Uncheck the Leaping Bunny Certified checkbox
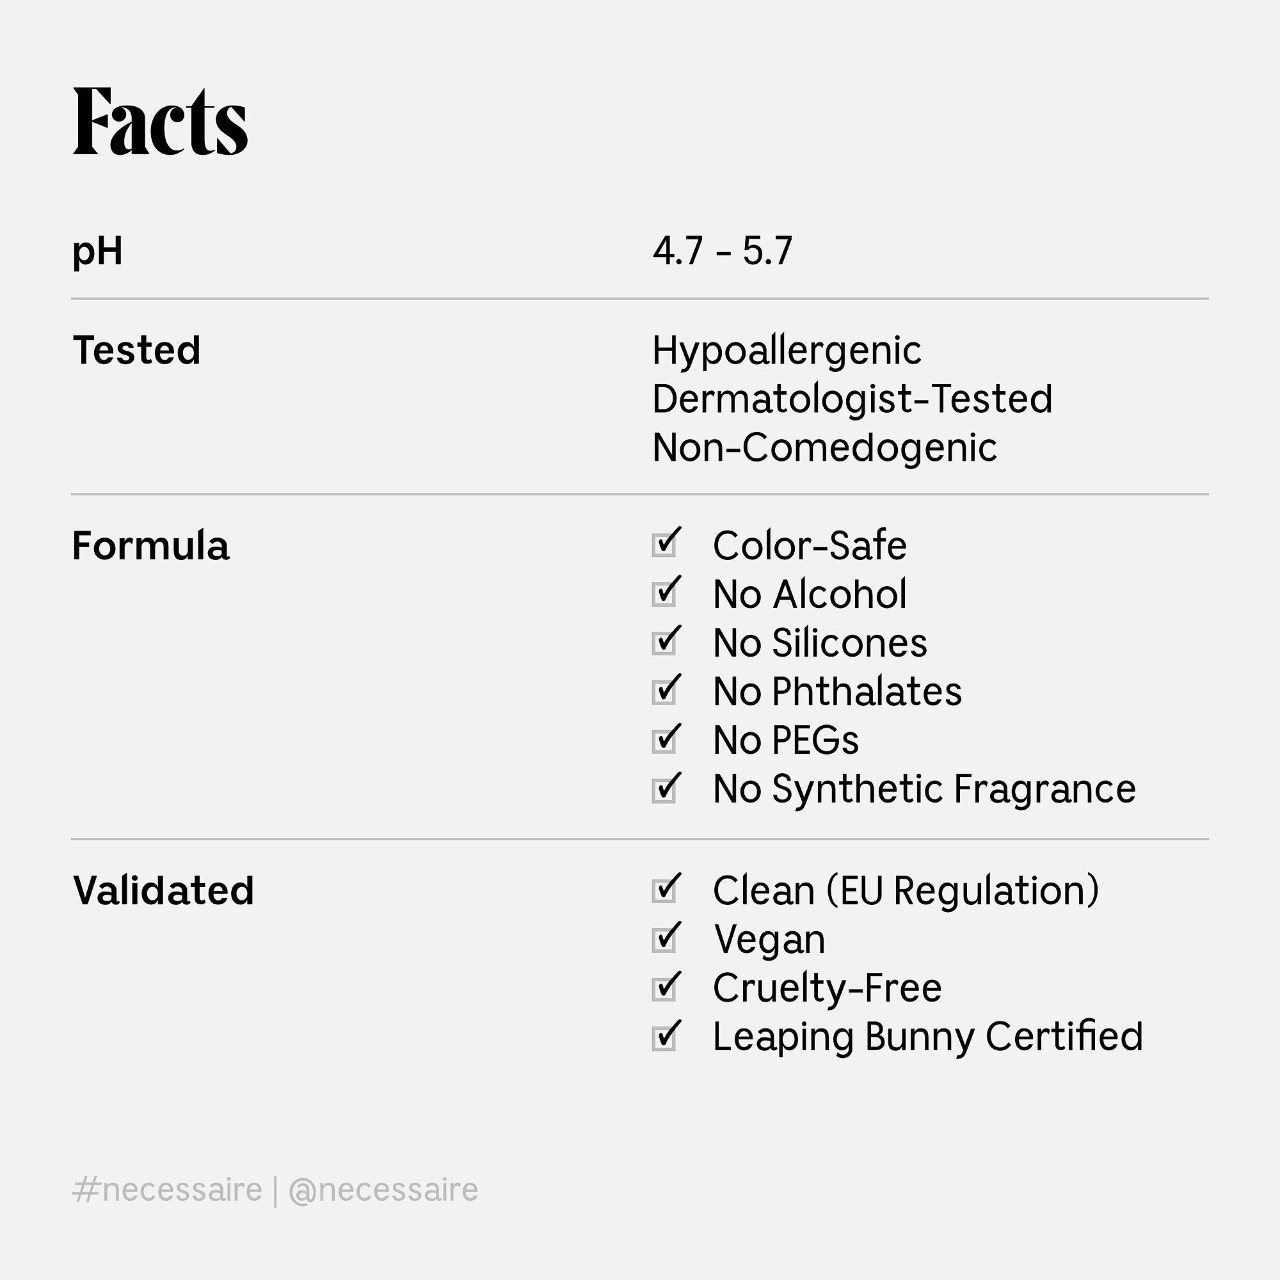This screenshot has height=1280, width=1280. click(665, 1037)
